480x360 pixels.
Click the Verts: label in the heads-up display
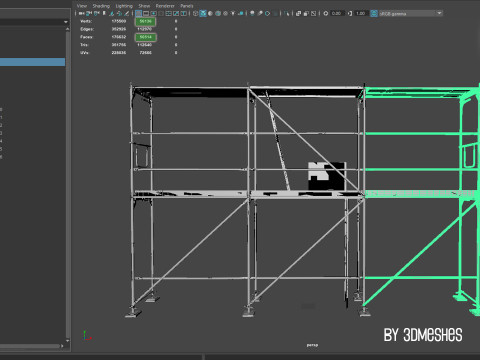pyautogui.click(x=86, y=21)
